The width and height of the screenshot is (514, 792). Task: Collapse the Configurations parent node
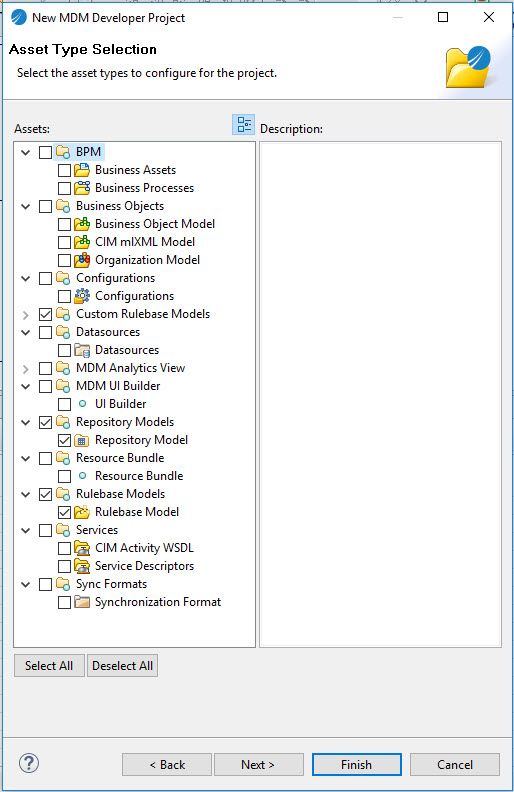click(26, 278)
